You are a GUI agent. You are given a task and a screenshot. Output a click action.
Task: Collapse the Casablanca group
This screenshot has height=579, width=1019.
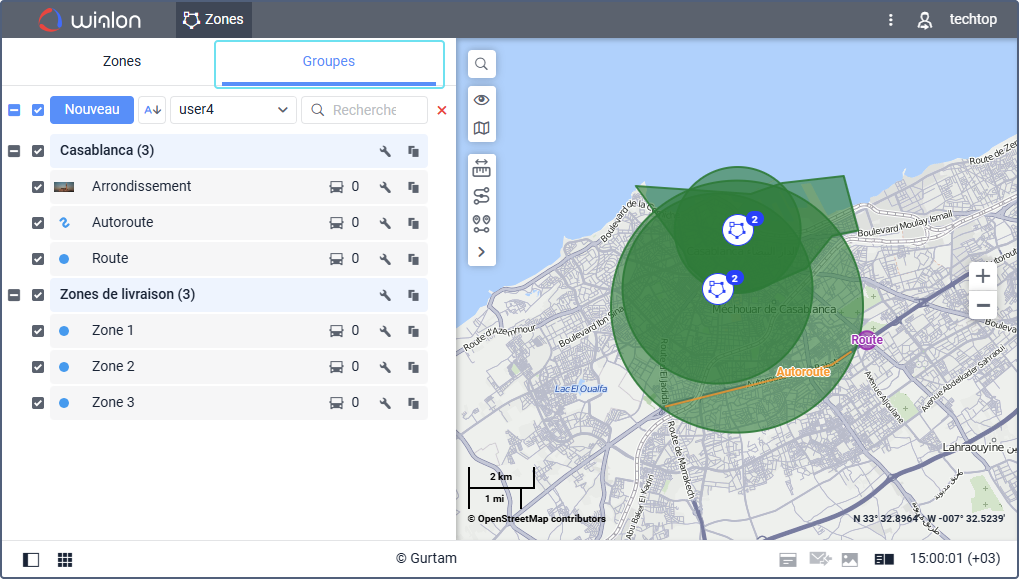[14, 151]
